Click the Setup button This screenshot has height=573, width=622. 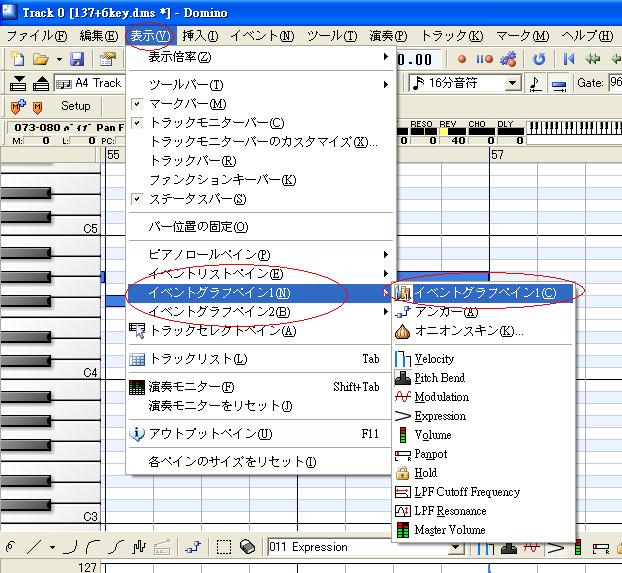76,106
